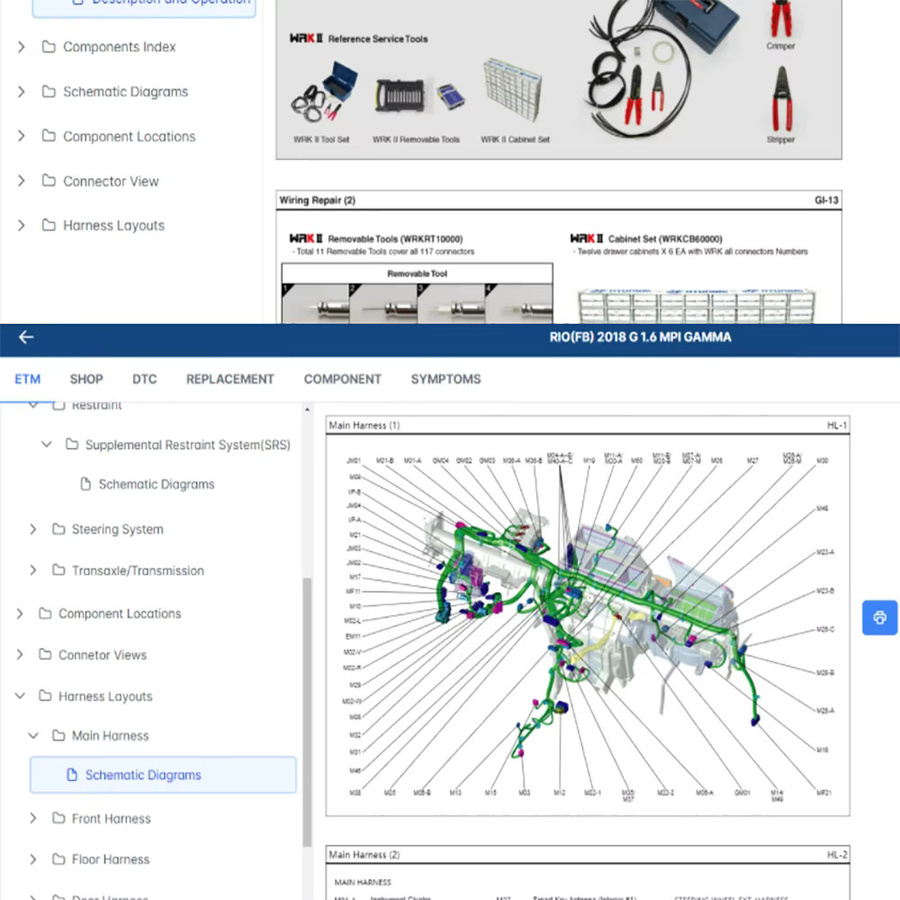
Task: Collapse lower Harness Layouts chevron
Action: pyautogui.click(x=20, y=696)
